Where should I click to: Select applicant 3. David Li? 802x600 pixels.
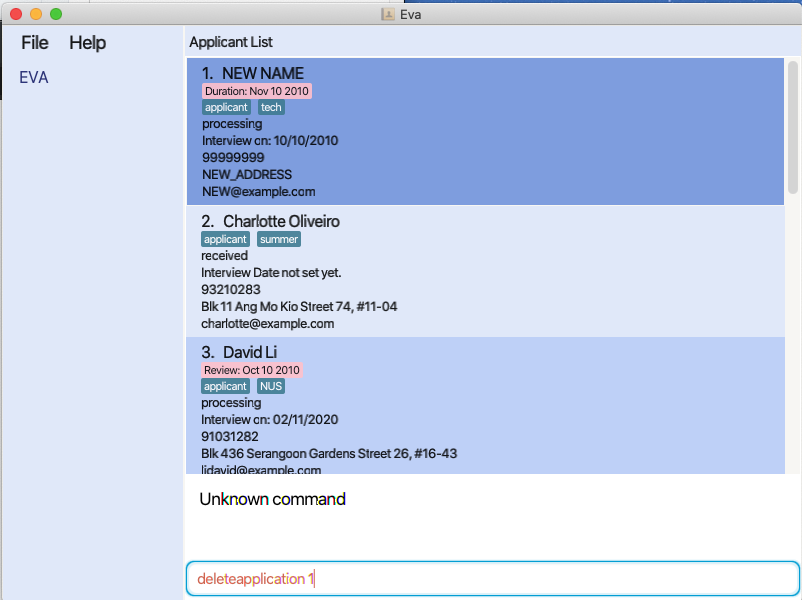click(x=485, y=405)
